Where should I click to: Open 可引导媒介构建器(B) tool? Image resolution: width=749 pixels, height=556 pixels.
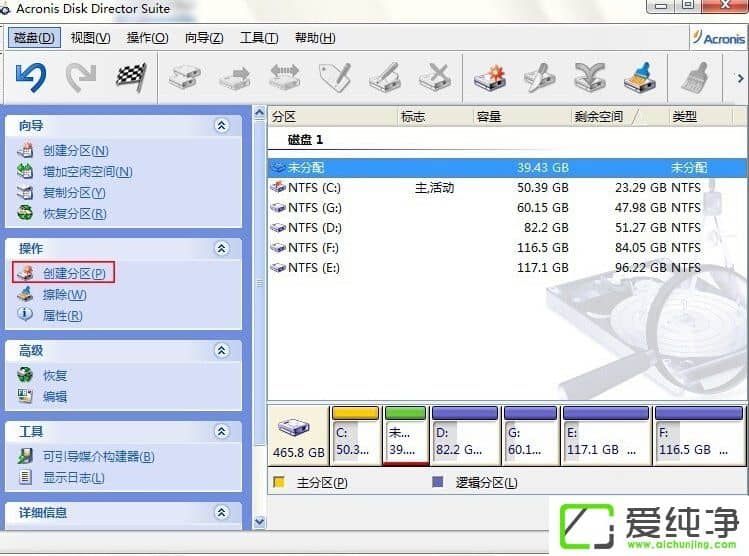(x=98, y=457)
